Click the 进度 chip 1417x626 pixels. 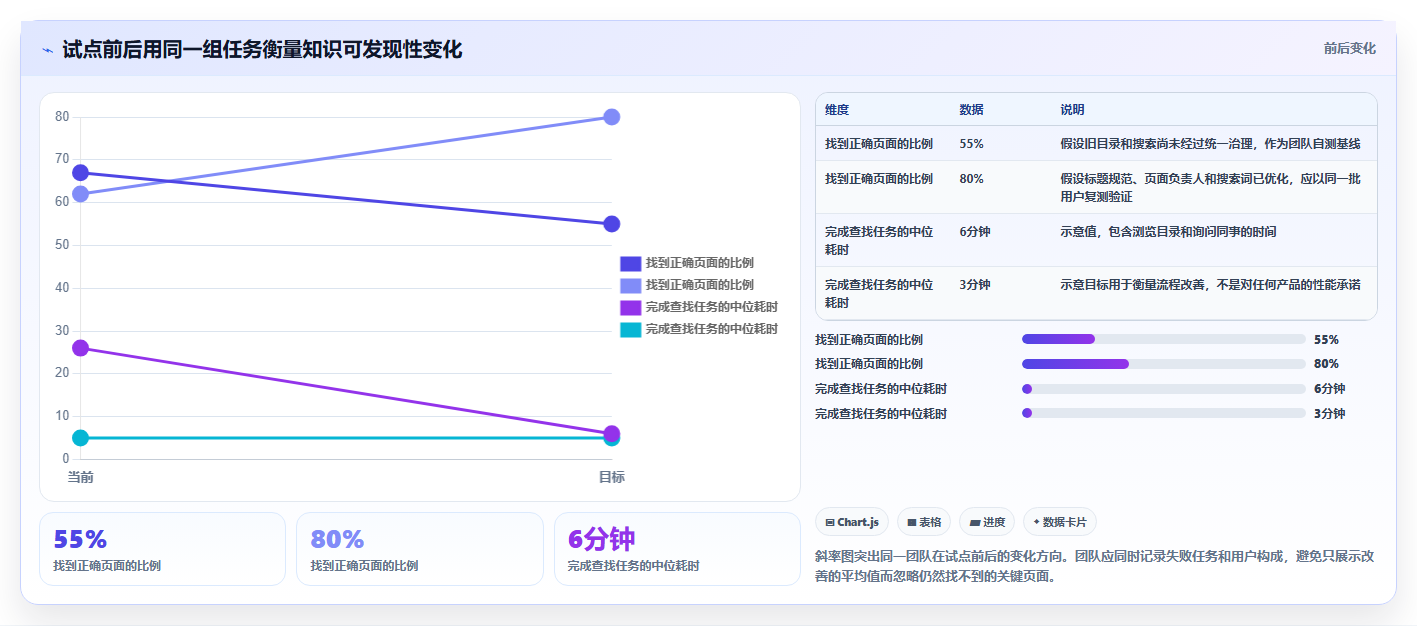tap(987, 522)
